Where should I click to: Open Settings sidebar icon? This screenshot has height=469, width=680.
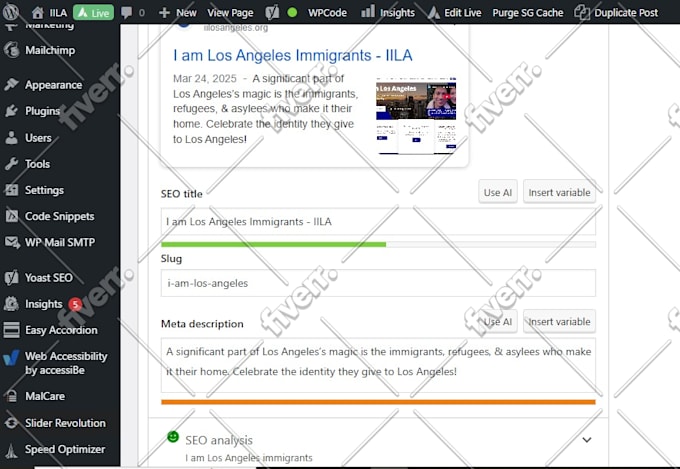click(x=12, y=190)
